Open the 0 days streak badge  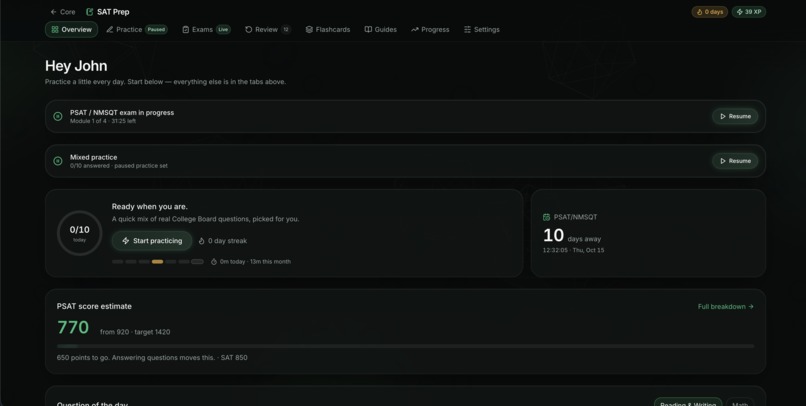point(709,12)
